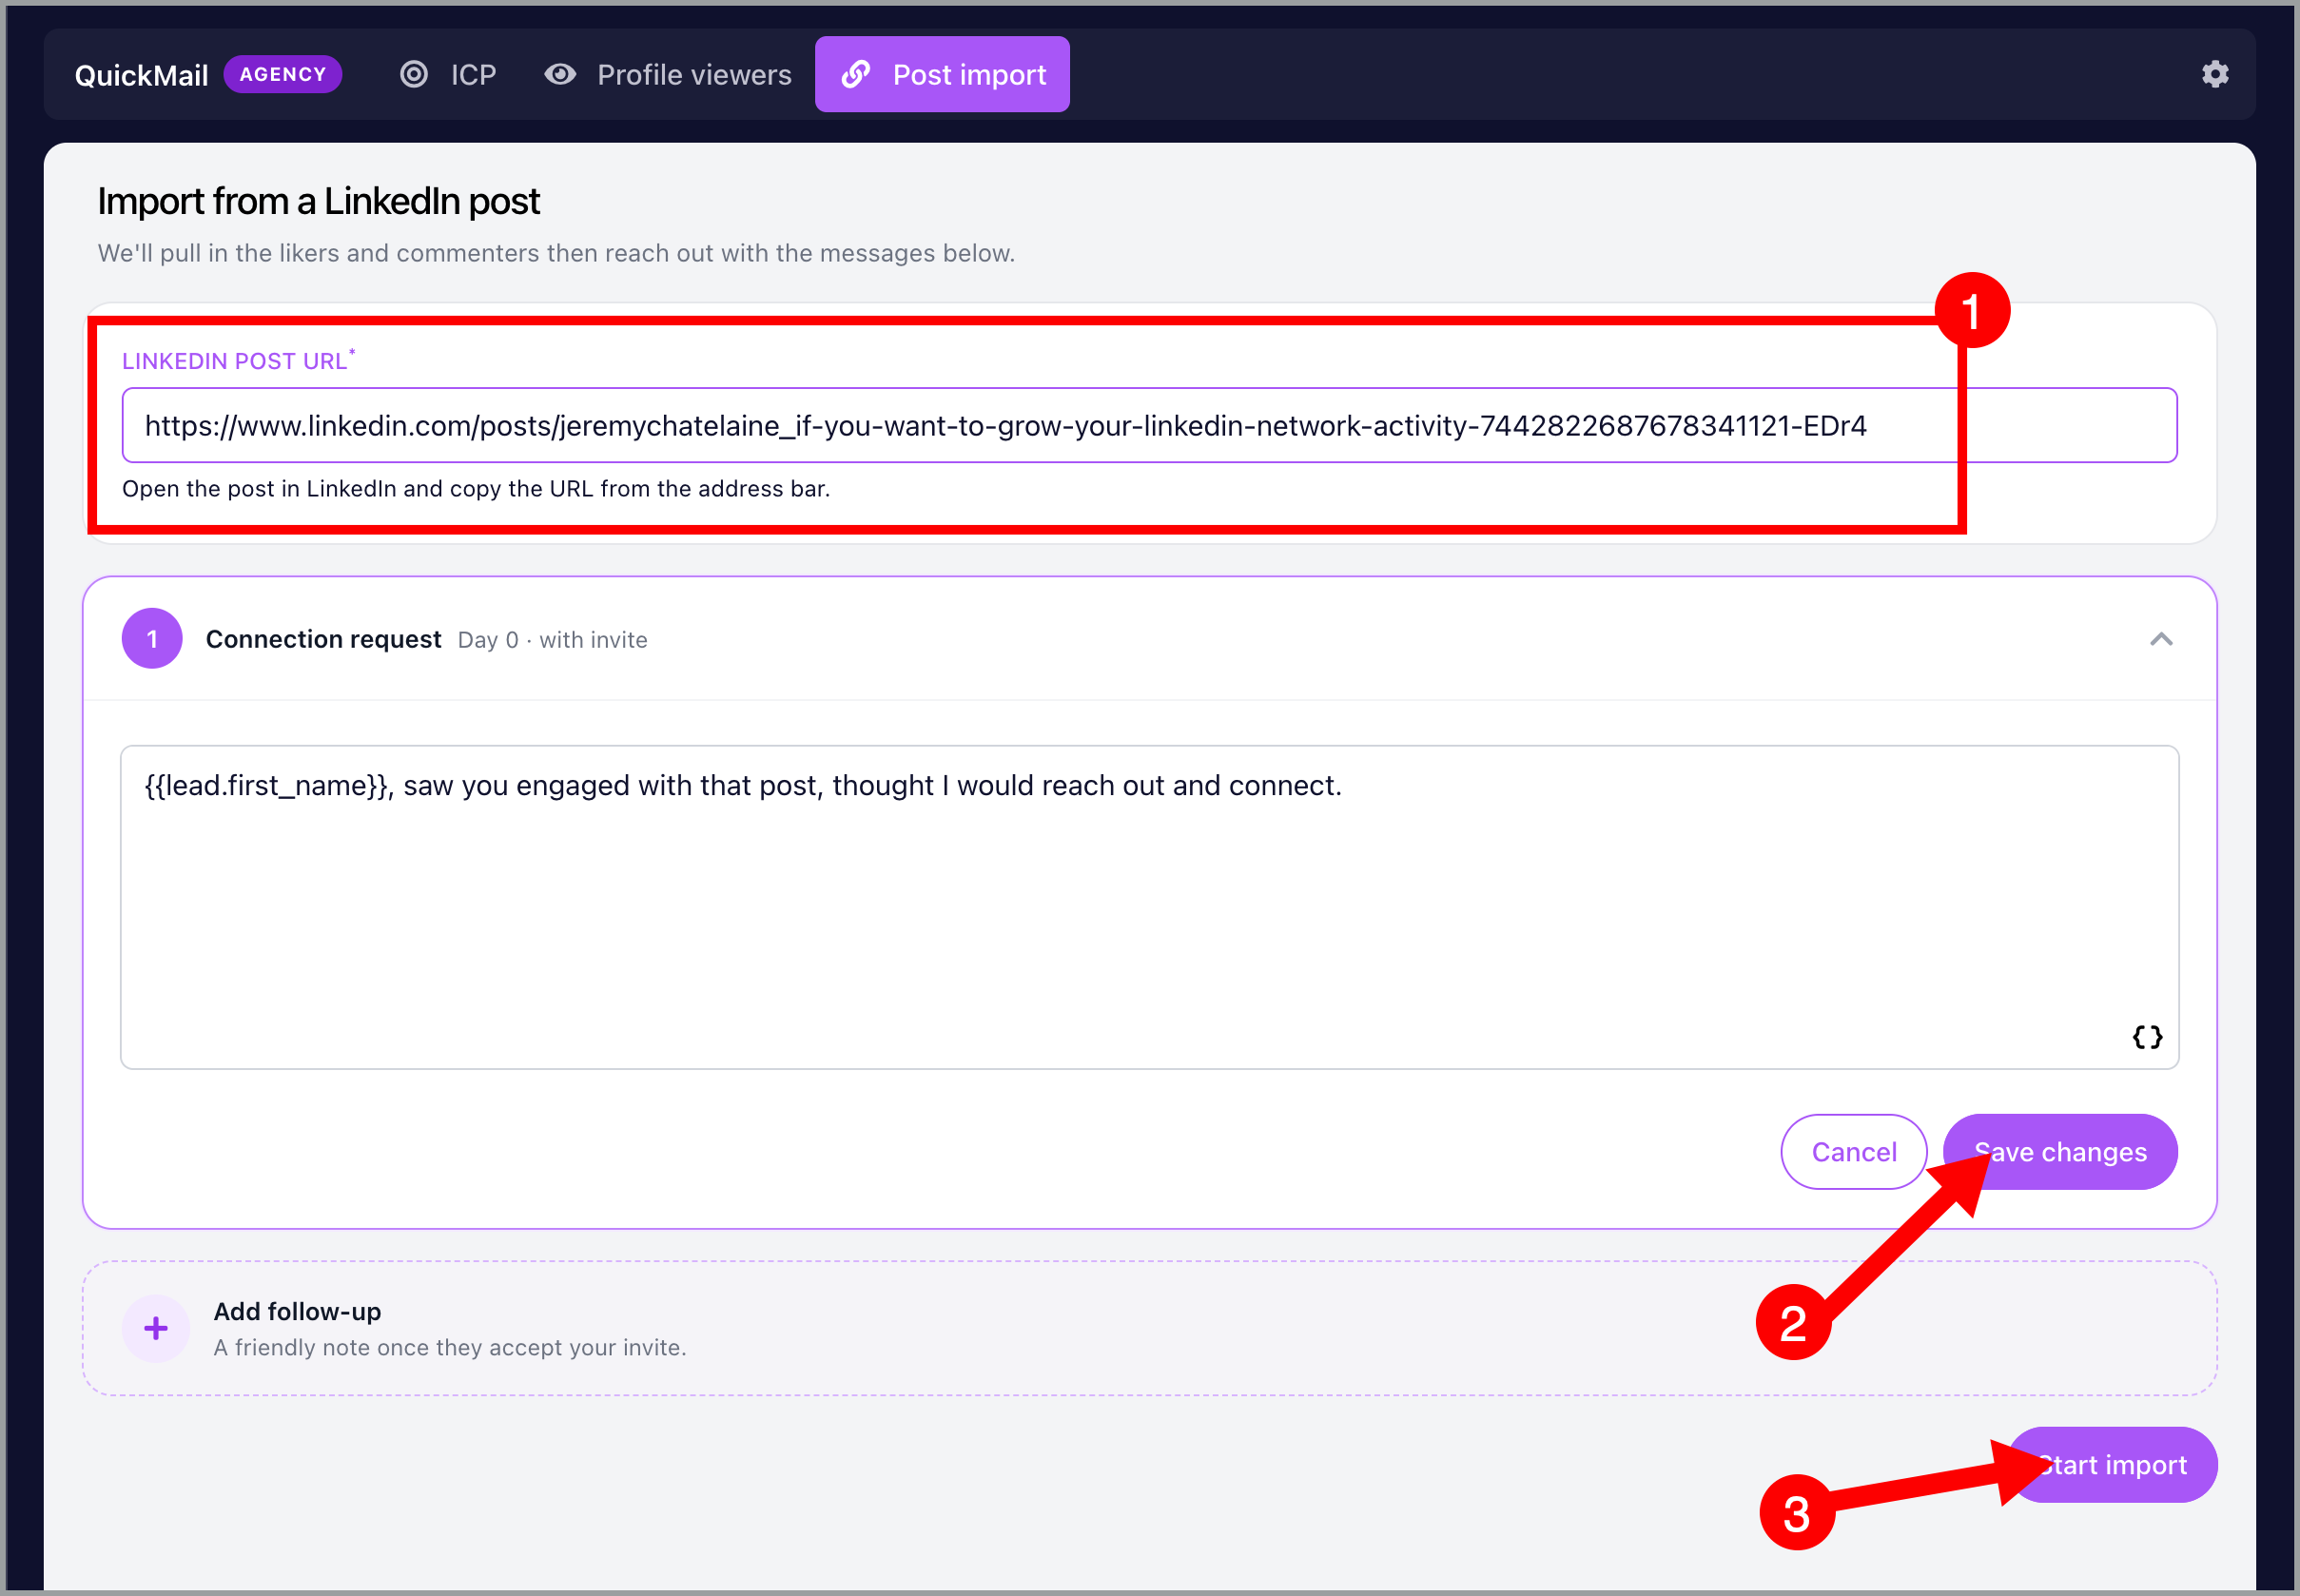Switch to the Profile viewers tab
Screen dimensions: 2300x1596
[667, 74]
